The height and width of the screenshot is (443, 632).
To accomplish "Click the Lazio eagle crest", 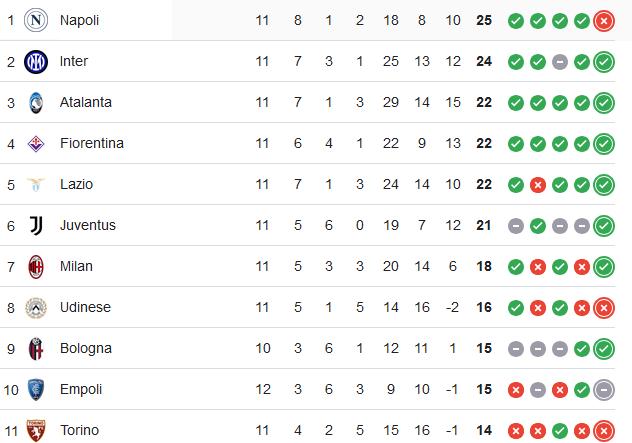I will [x=36, y=185].
